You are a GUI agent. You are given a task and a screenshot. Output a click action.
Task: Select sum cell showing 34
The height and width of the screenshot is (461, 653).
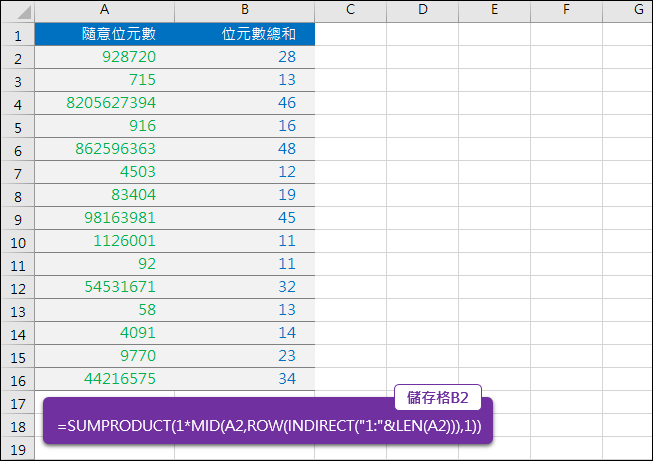(x=244, y=379)
